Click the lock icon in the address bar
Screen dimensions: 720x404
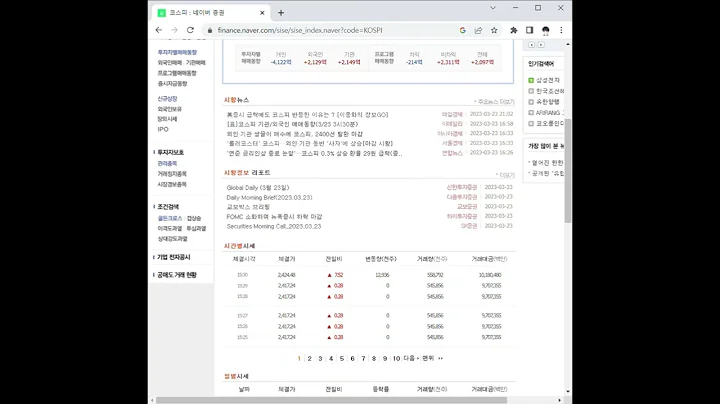[210, 30]
